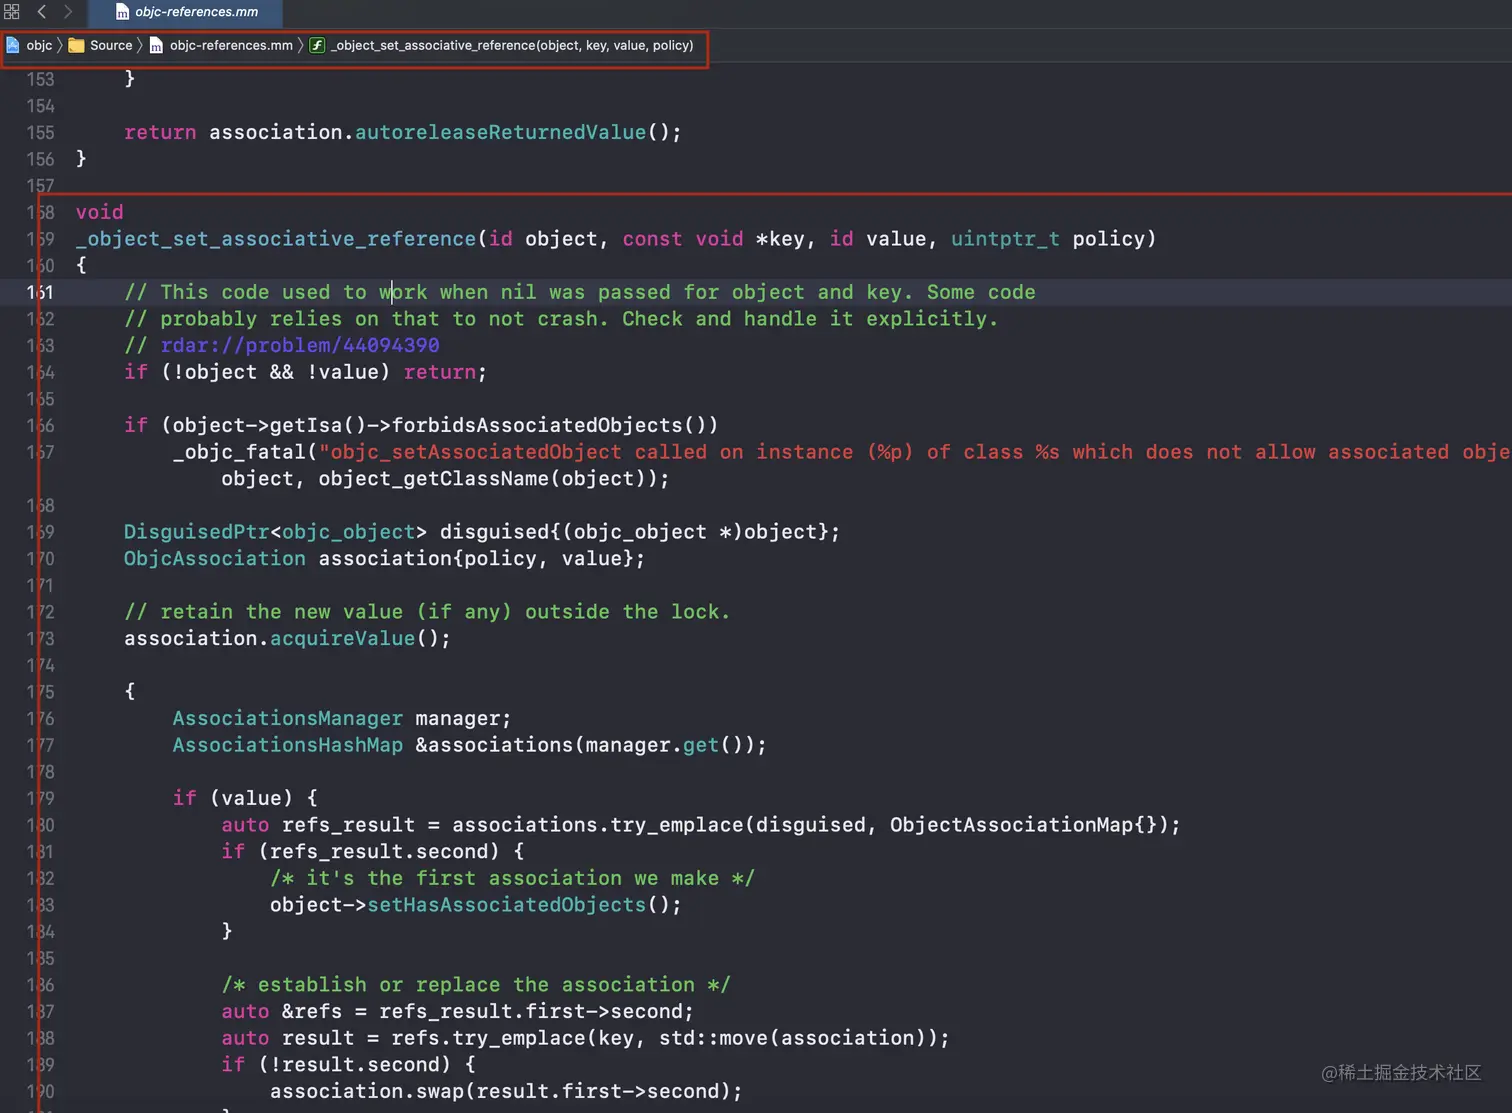
Task: Click the AssociationsHashMap type name
Action: click(x=288, y=745)
